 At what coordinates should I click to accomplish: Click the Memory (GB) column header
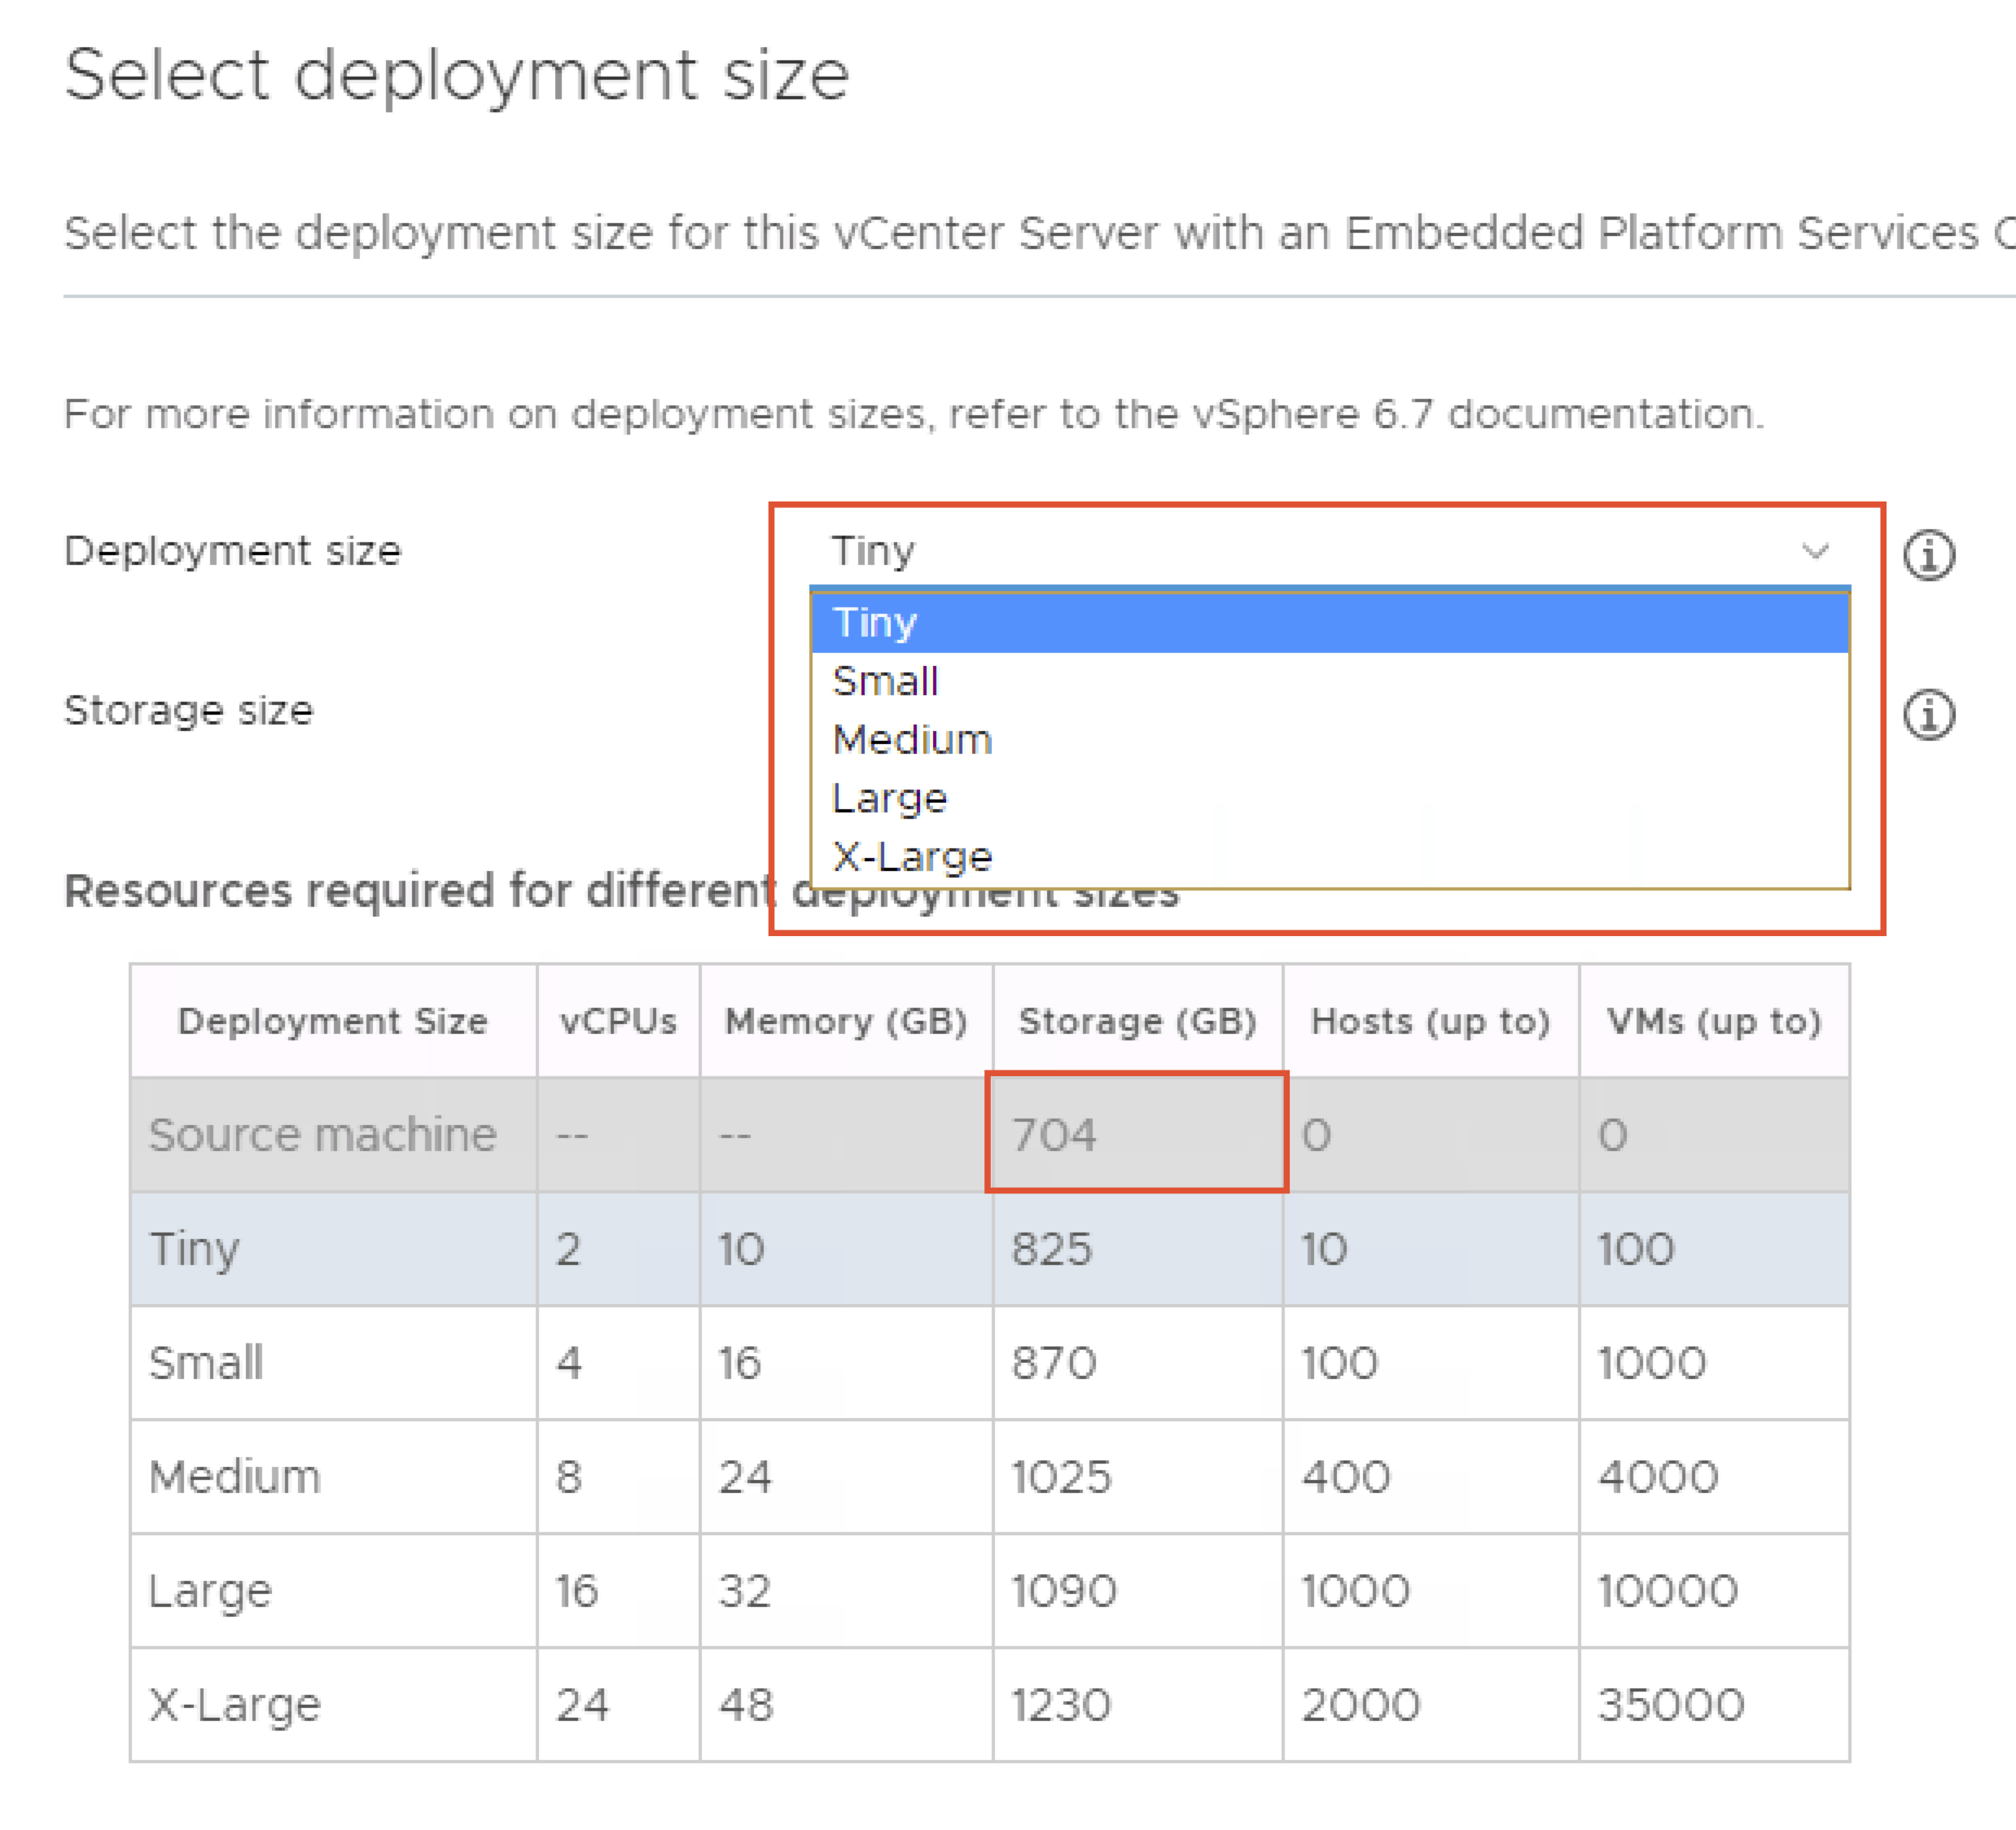(x=846, y=1021)
